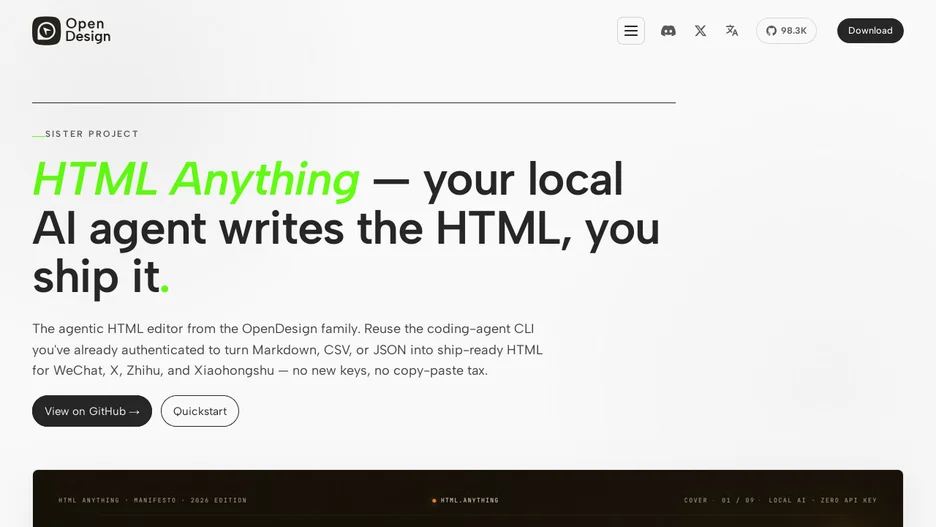
Task: Click the Open Design wordmark text
Action: click(x=88, y=30)
